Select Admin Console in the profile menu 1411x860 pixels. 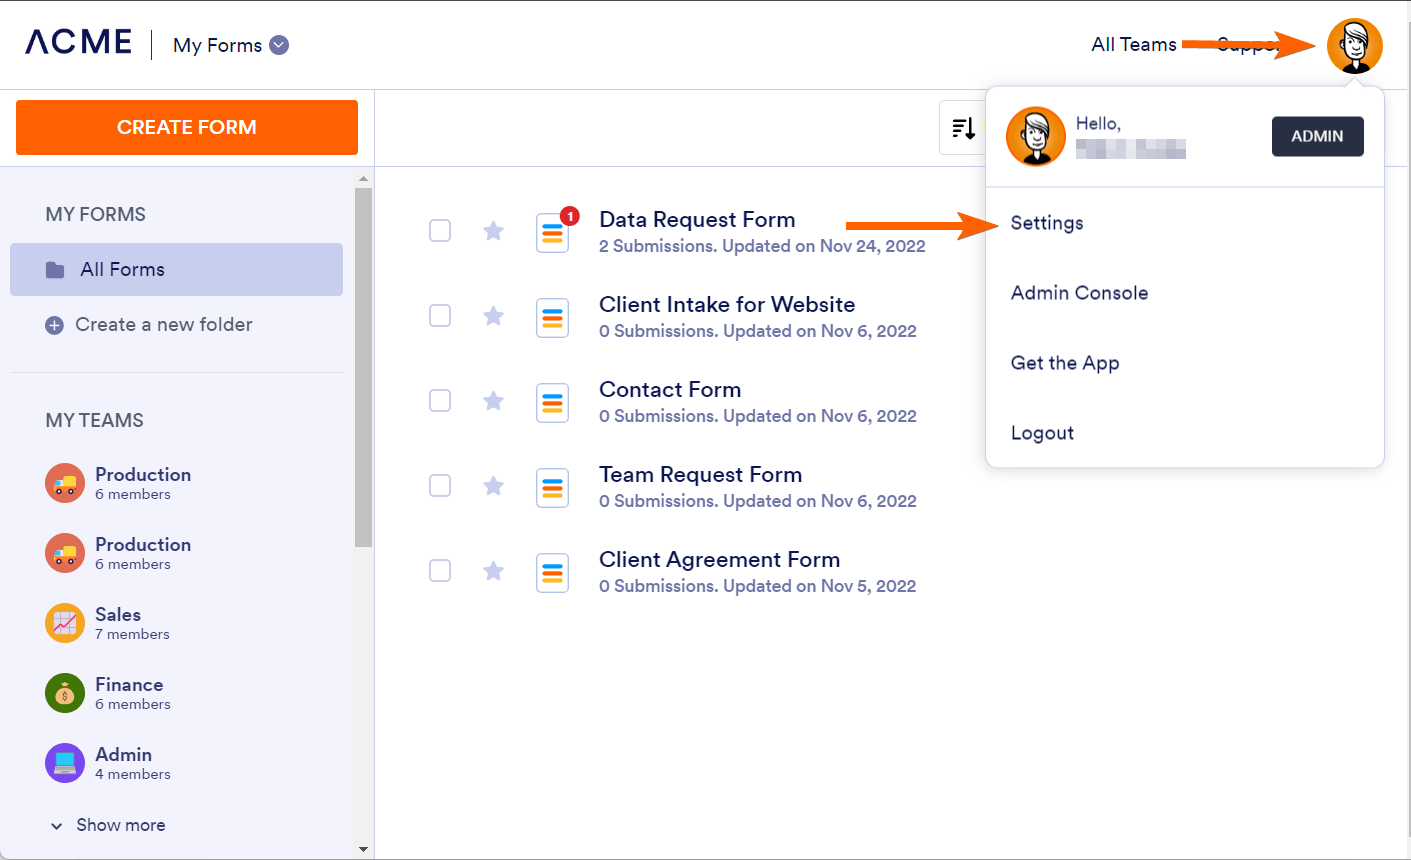point(1079,293)
